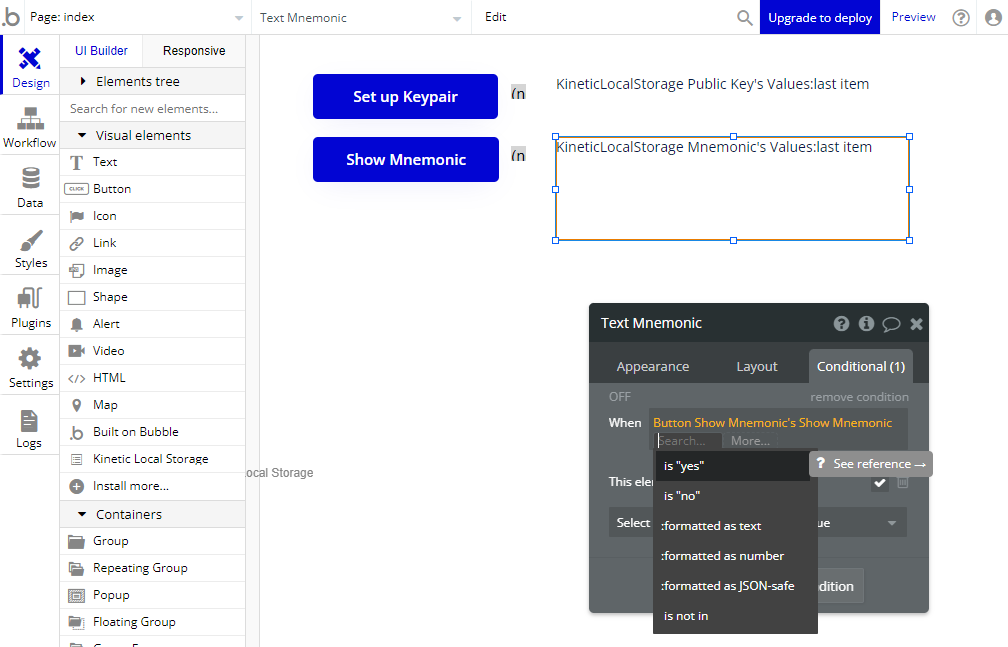Switch to the Appearance tab
The height and width of the screenshot is (647, 1008).
(652, 367)
